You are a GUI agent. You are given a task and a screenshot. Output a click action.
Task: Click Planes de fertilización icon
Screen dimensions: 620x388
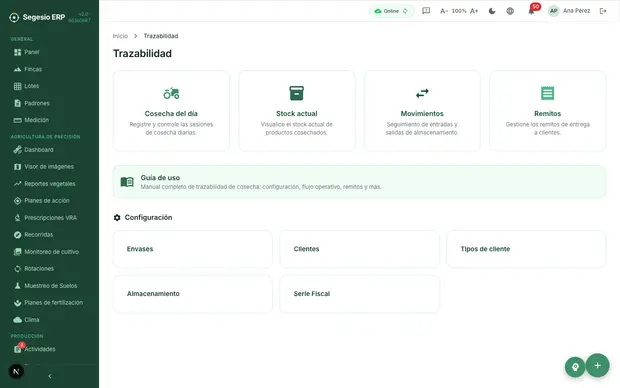[x=17, y=303]
